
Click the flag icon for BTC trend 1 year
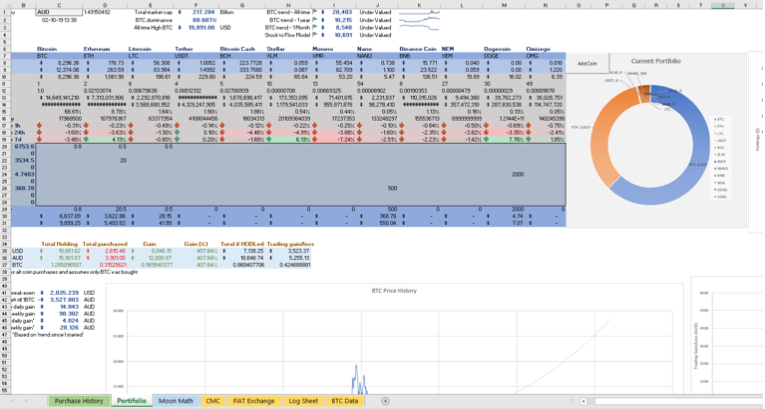click(x=315, y=20)
